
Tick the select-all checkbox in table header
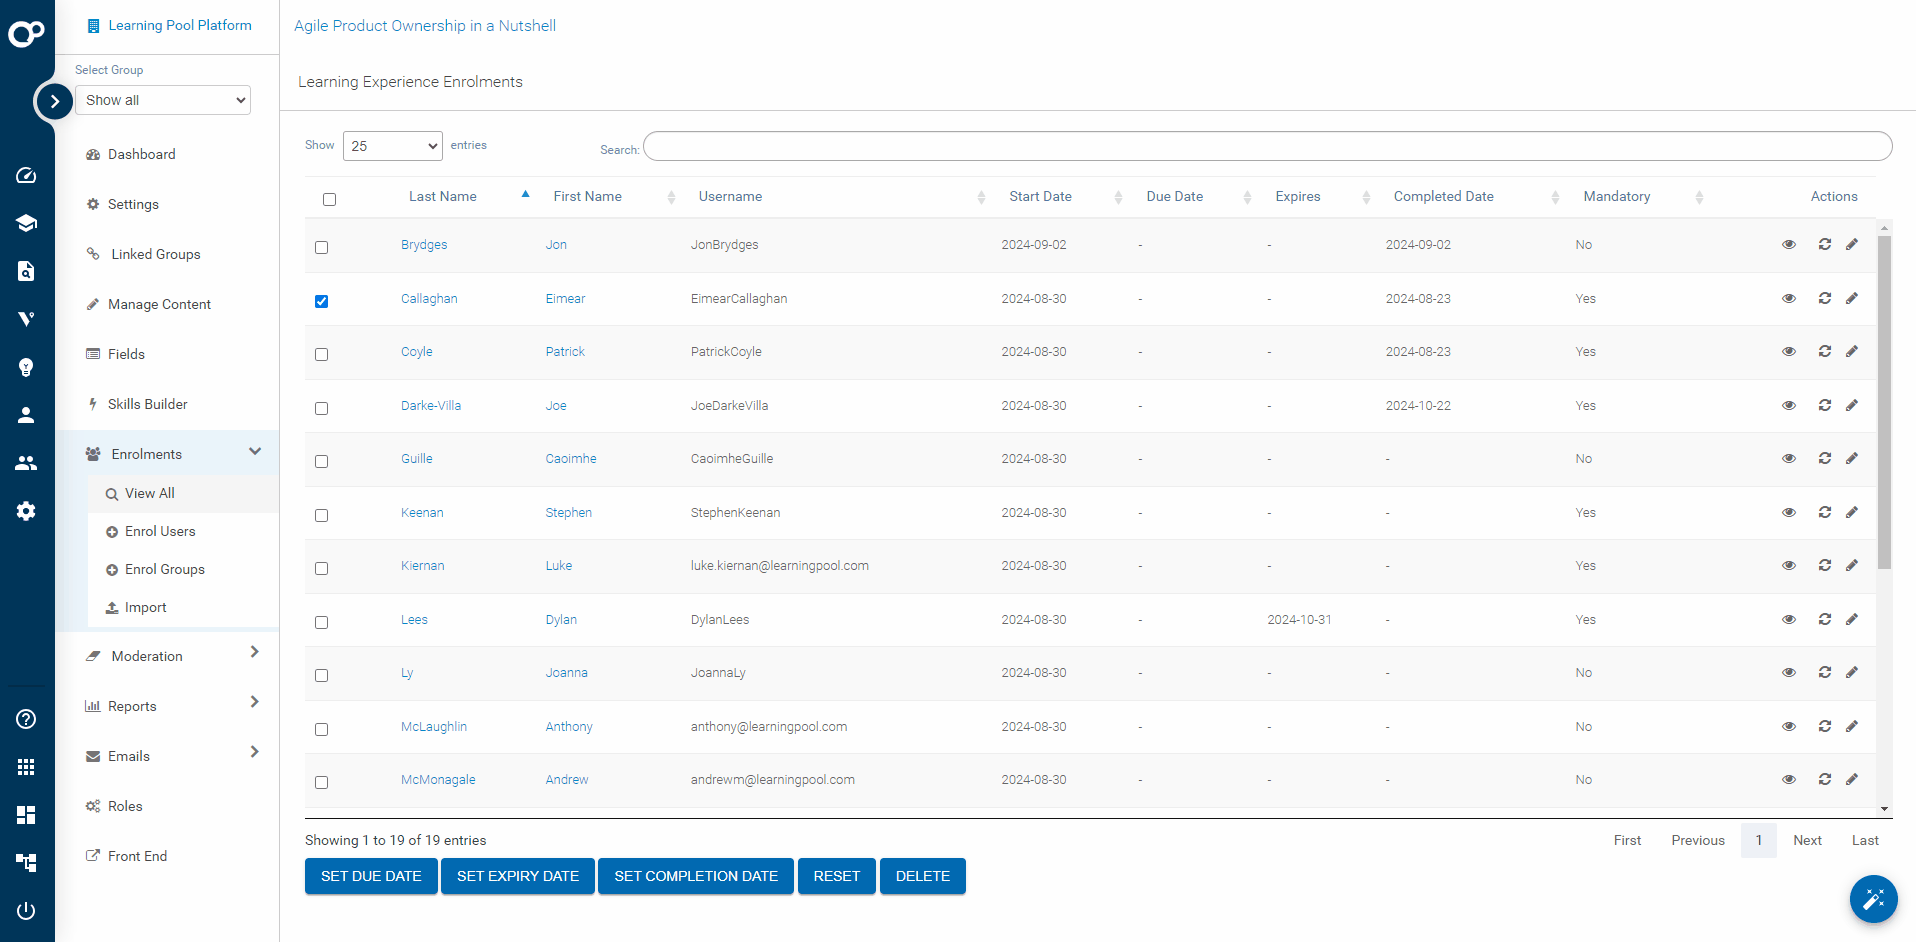(x=329, y=199)
